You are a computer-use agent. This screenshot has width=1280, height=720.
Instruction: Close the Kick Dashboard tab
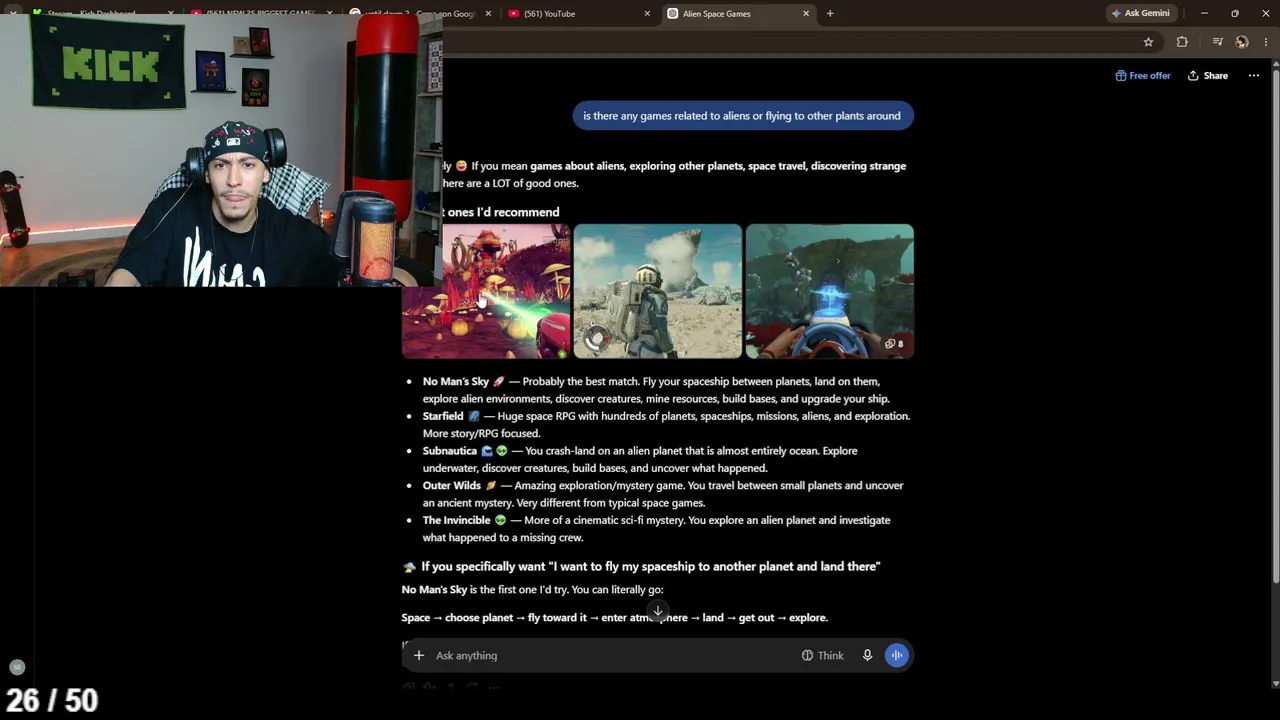tap(170, 14)
